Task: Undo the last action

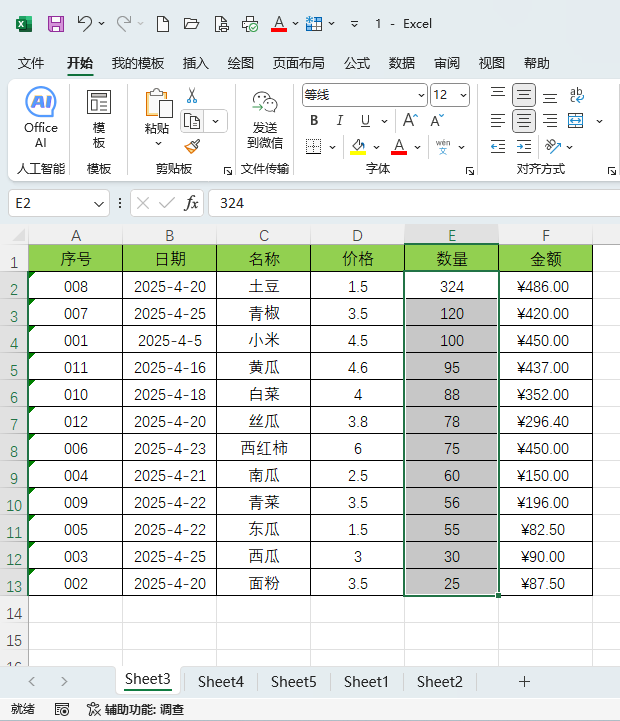Action: coord(85,23)
